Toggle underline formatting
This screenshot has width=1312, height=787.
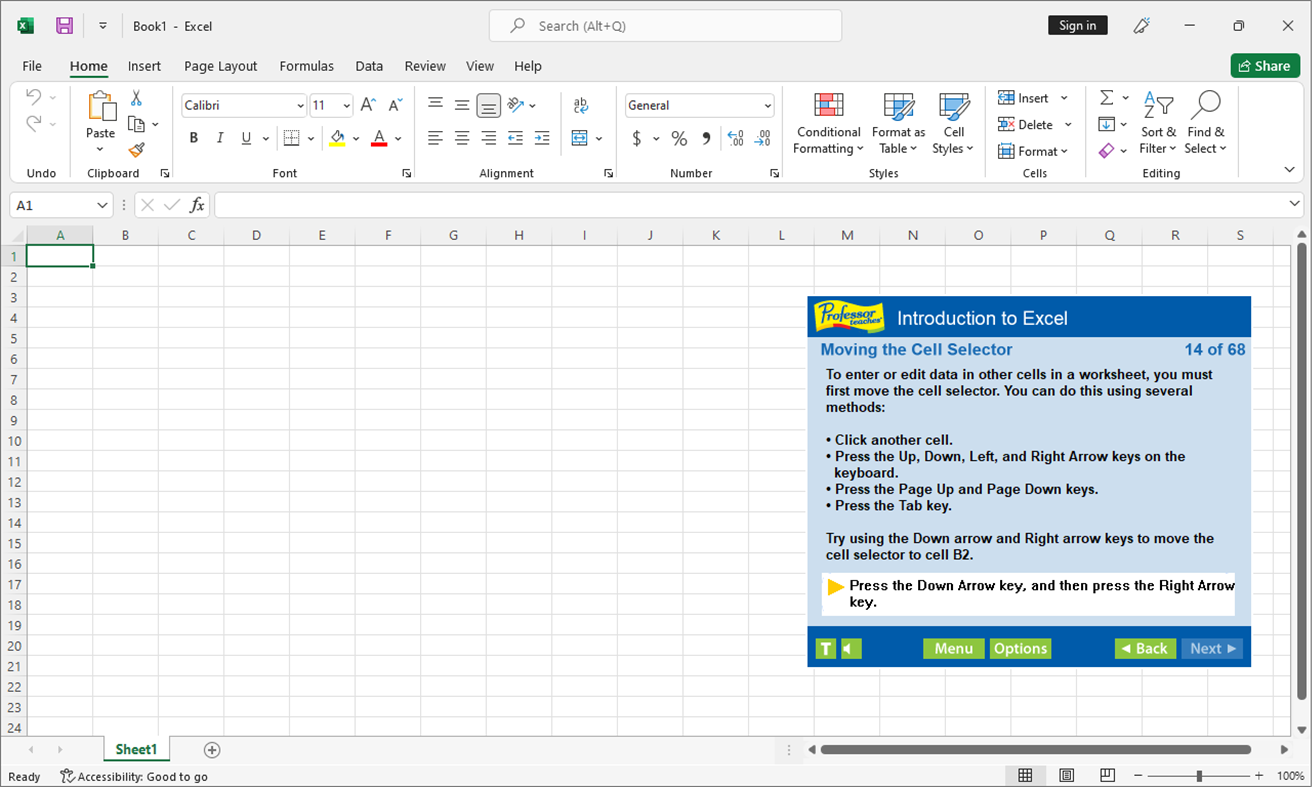244,137
